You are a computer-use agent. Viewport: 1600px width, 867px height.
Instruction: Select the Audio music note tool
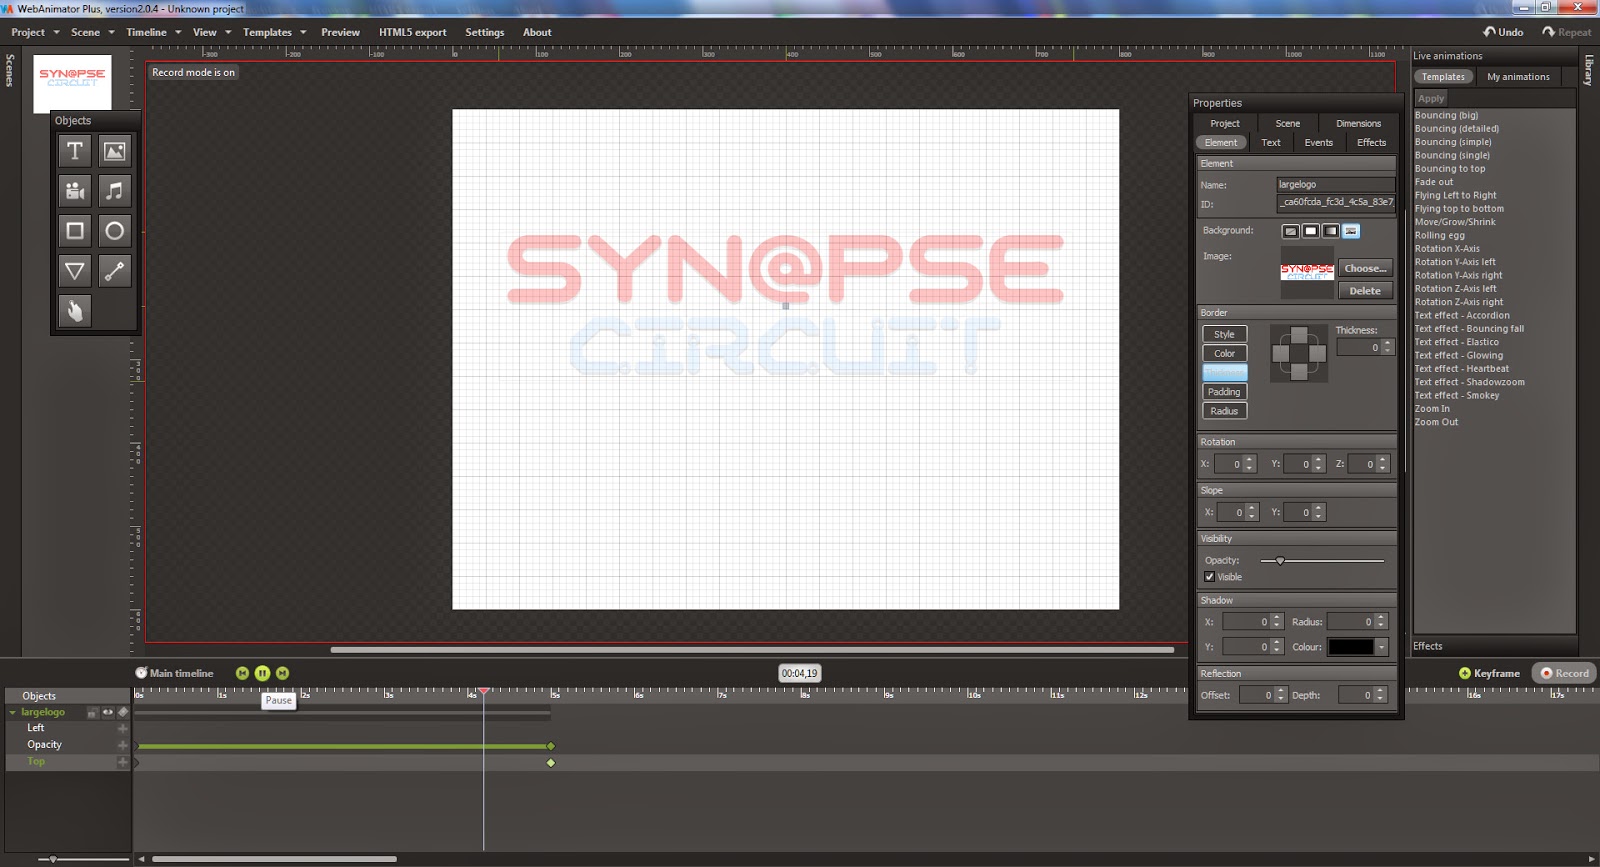pyautogui.click(x=115, y=191)
